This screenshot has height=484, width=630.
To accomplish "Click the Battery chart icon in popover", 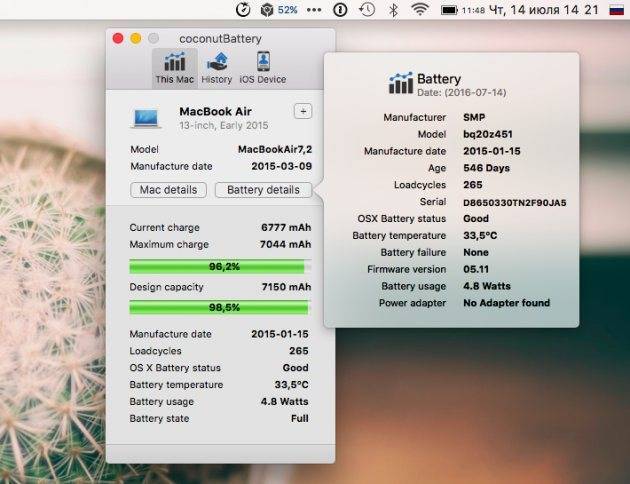I will click(x=401, y=83).
